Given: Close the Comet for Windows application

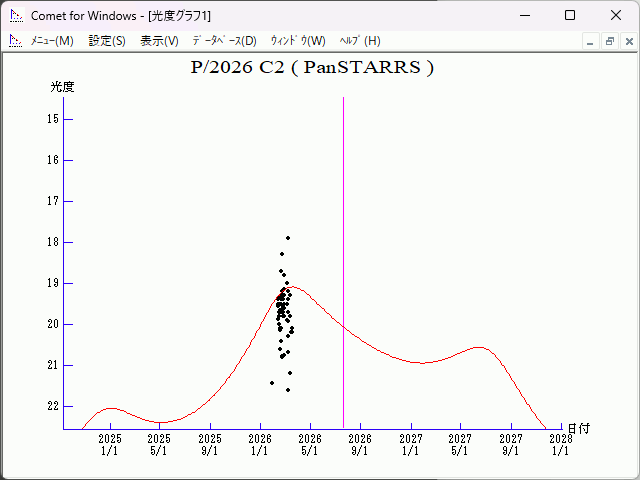Looking at the screenshot, I should (x=615, y=16).
